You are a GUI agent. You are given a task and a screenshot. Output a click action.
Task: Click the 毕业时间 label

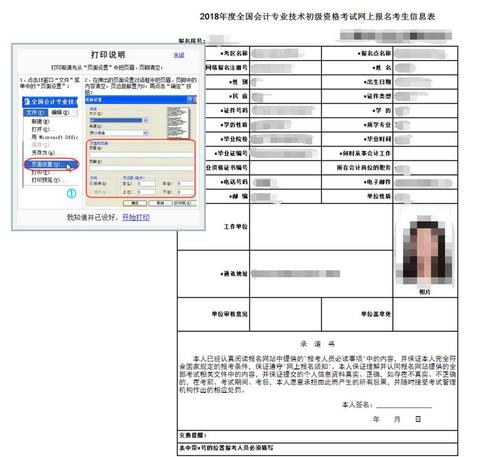tap(378, 139)
